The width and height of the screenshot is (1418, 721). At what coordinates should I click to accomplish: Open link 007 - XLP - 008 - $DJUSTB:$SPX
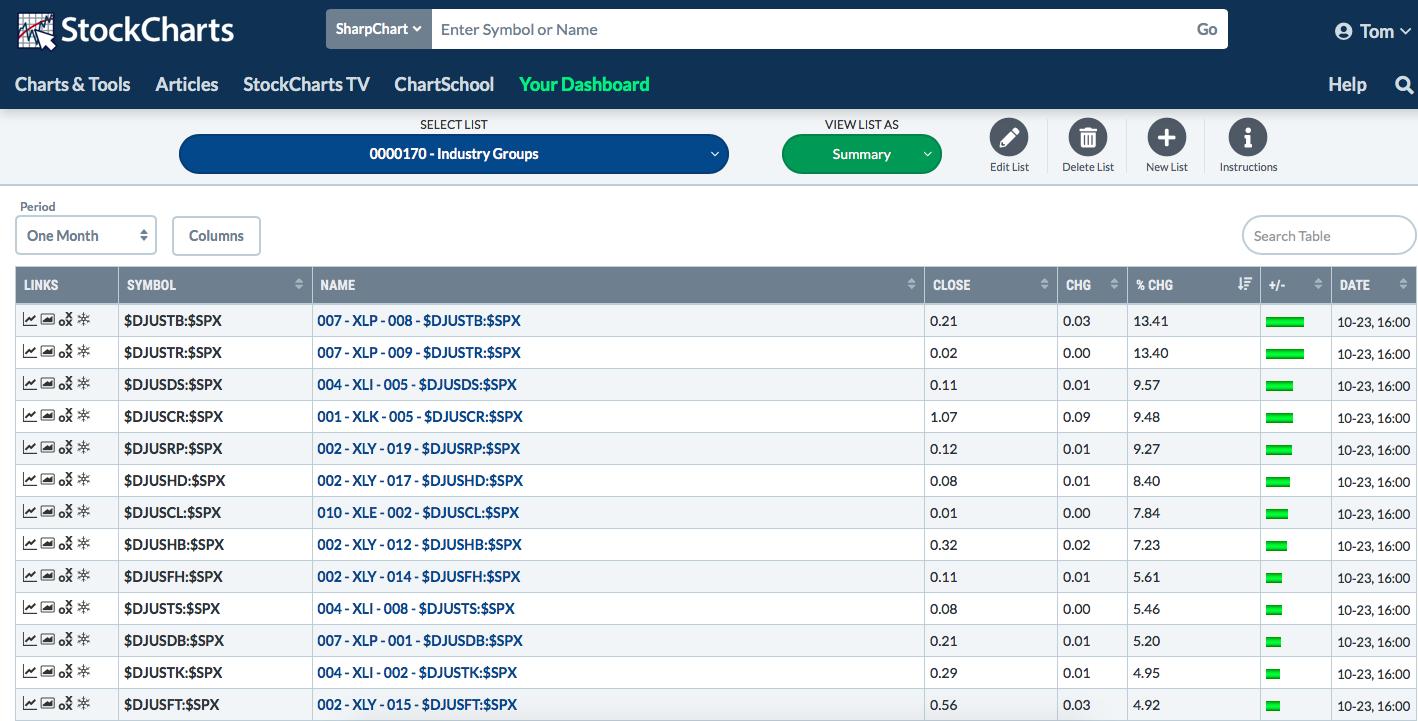[x=419, y=321]
